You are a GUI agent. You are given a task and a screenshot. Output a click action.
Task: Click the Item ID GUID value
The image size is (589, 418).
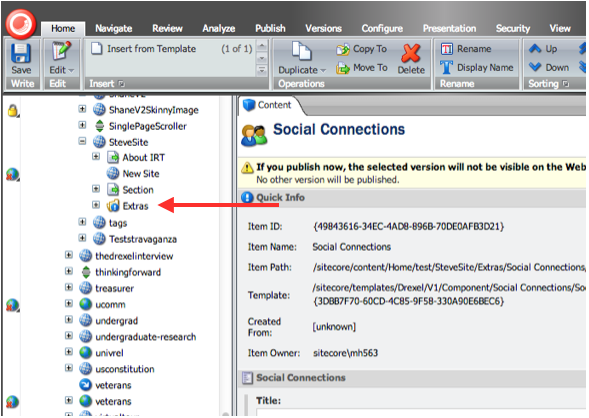(408, 226)
